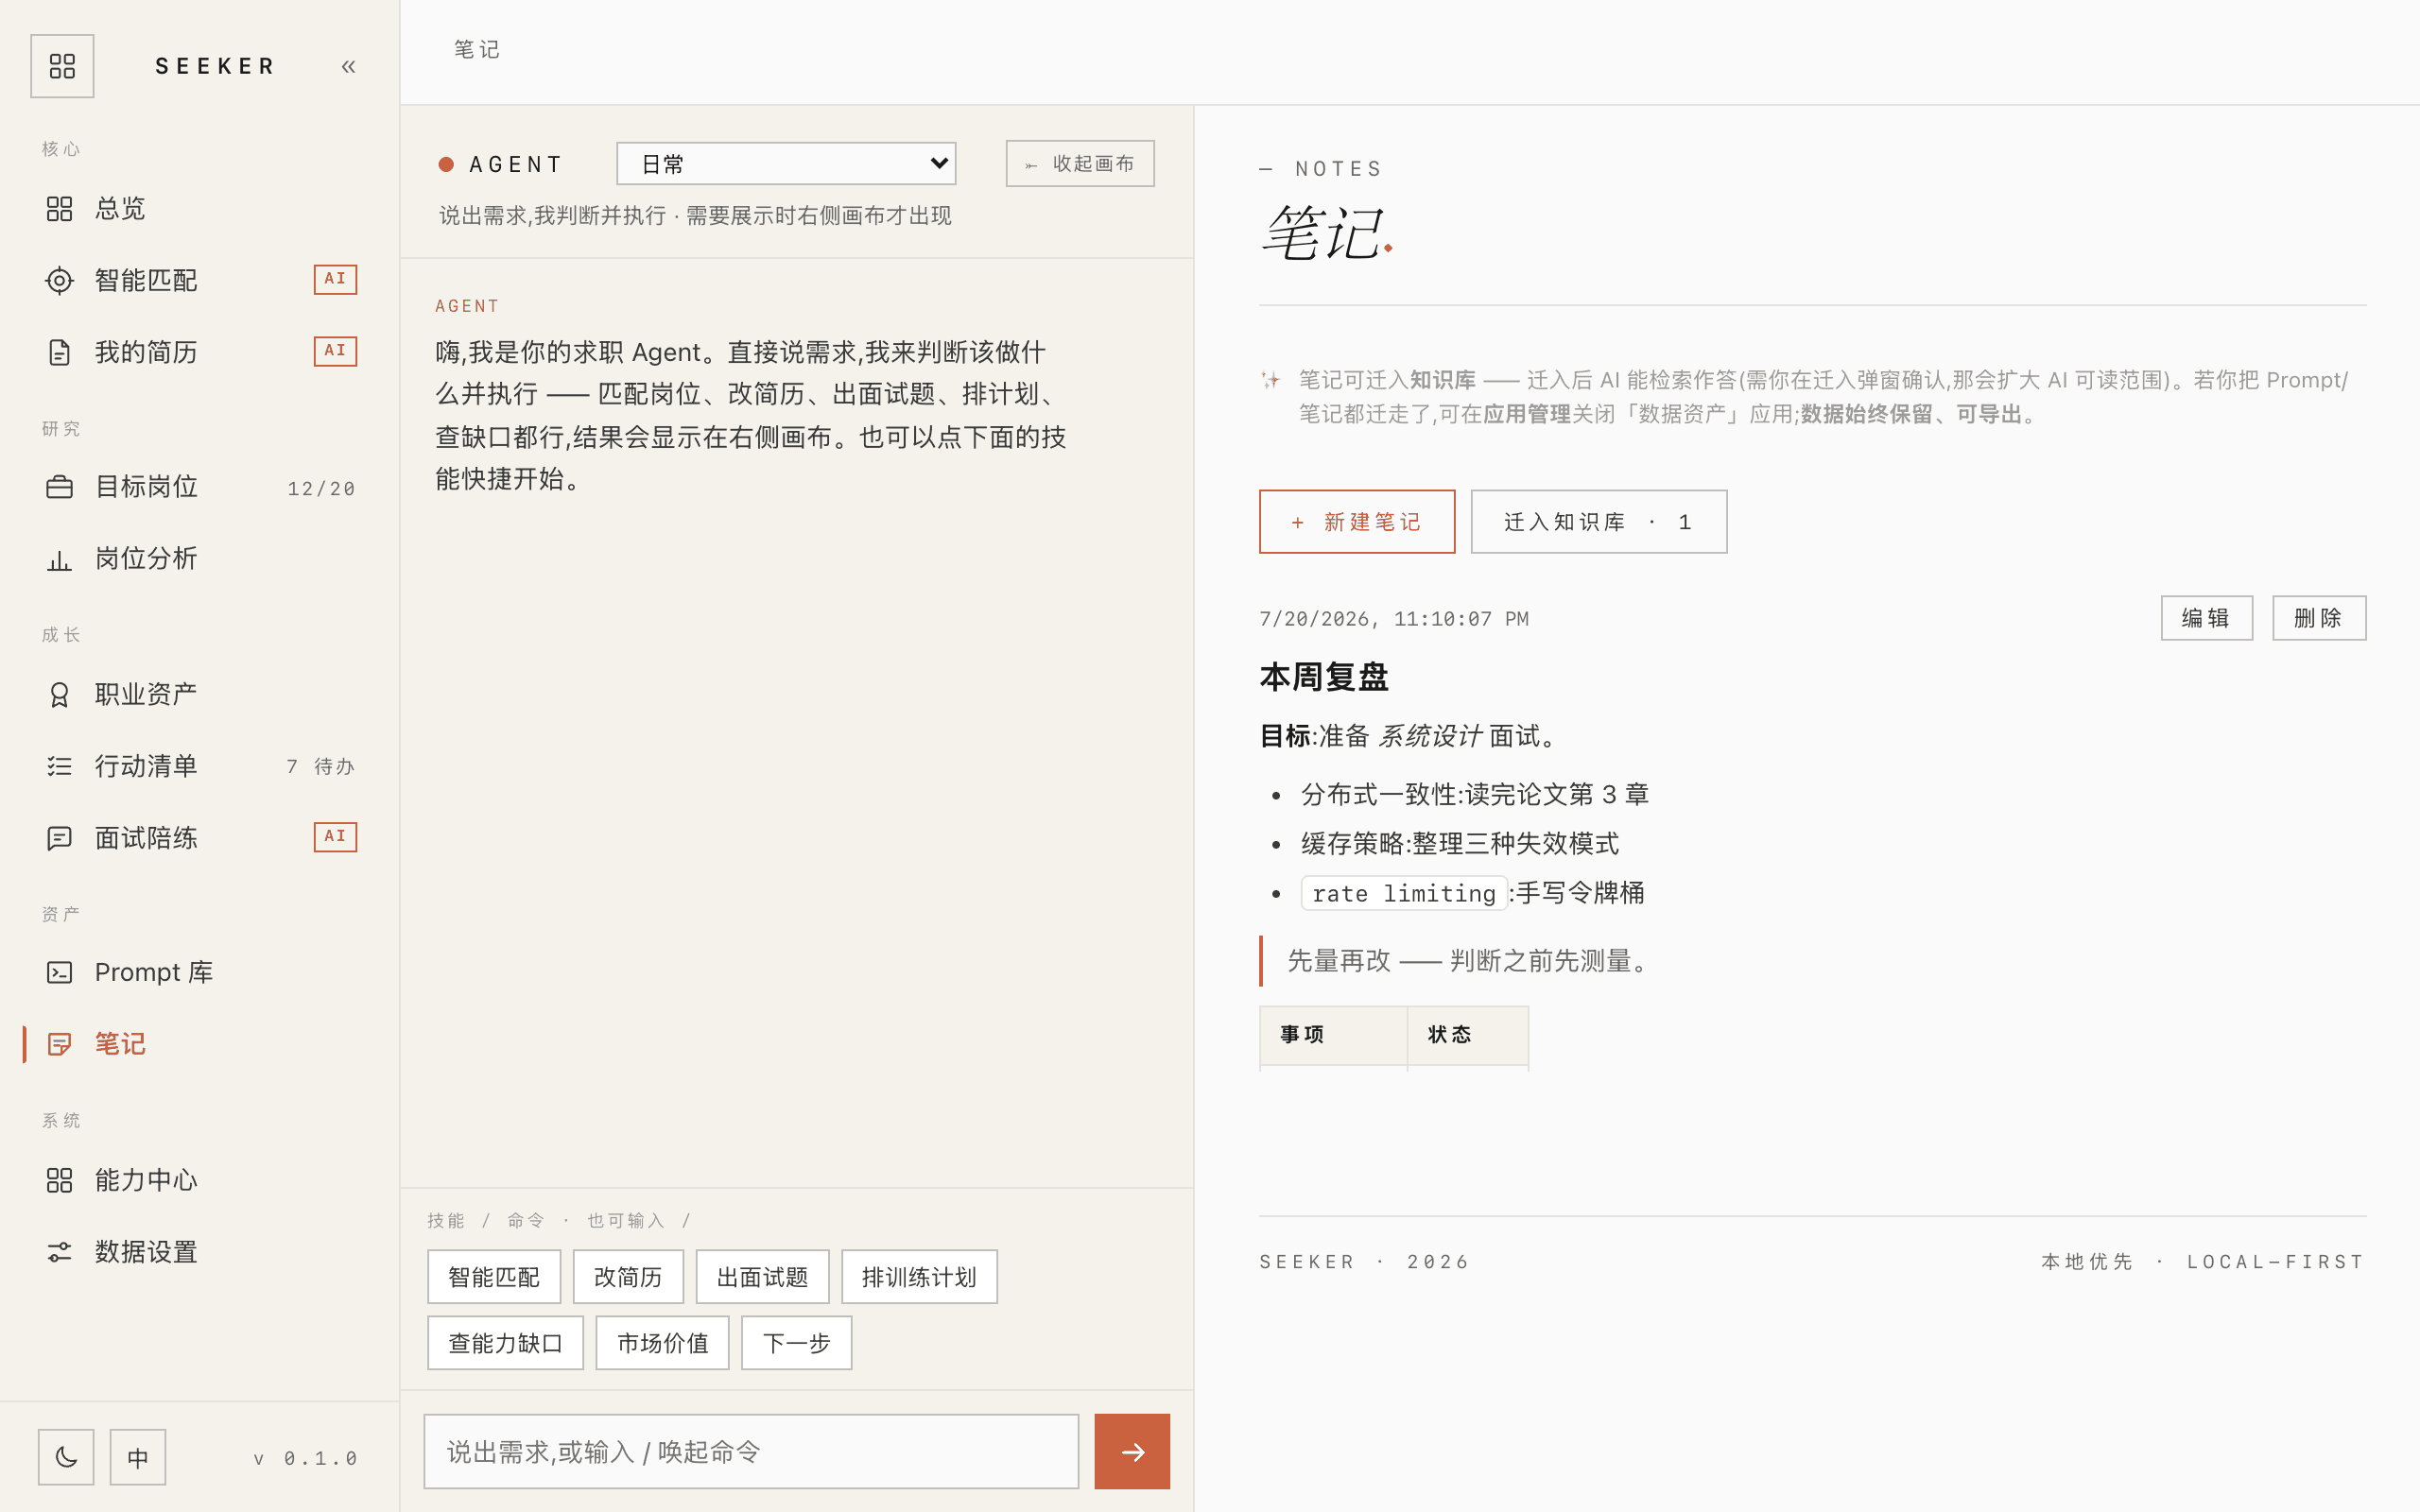
Task: Click the 数据设置 sliders icon
Action: point(59,1252)
